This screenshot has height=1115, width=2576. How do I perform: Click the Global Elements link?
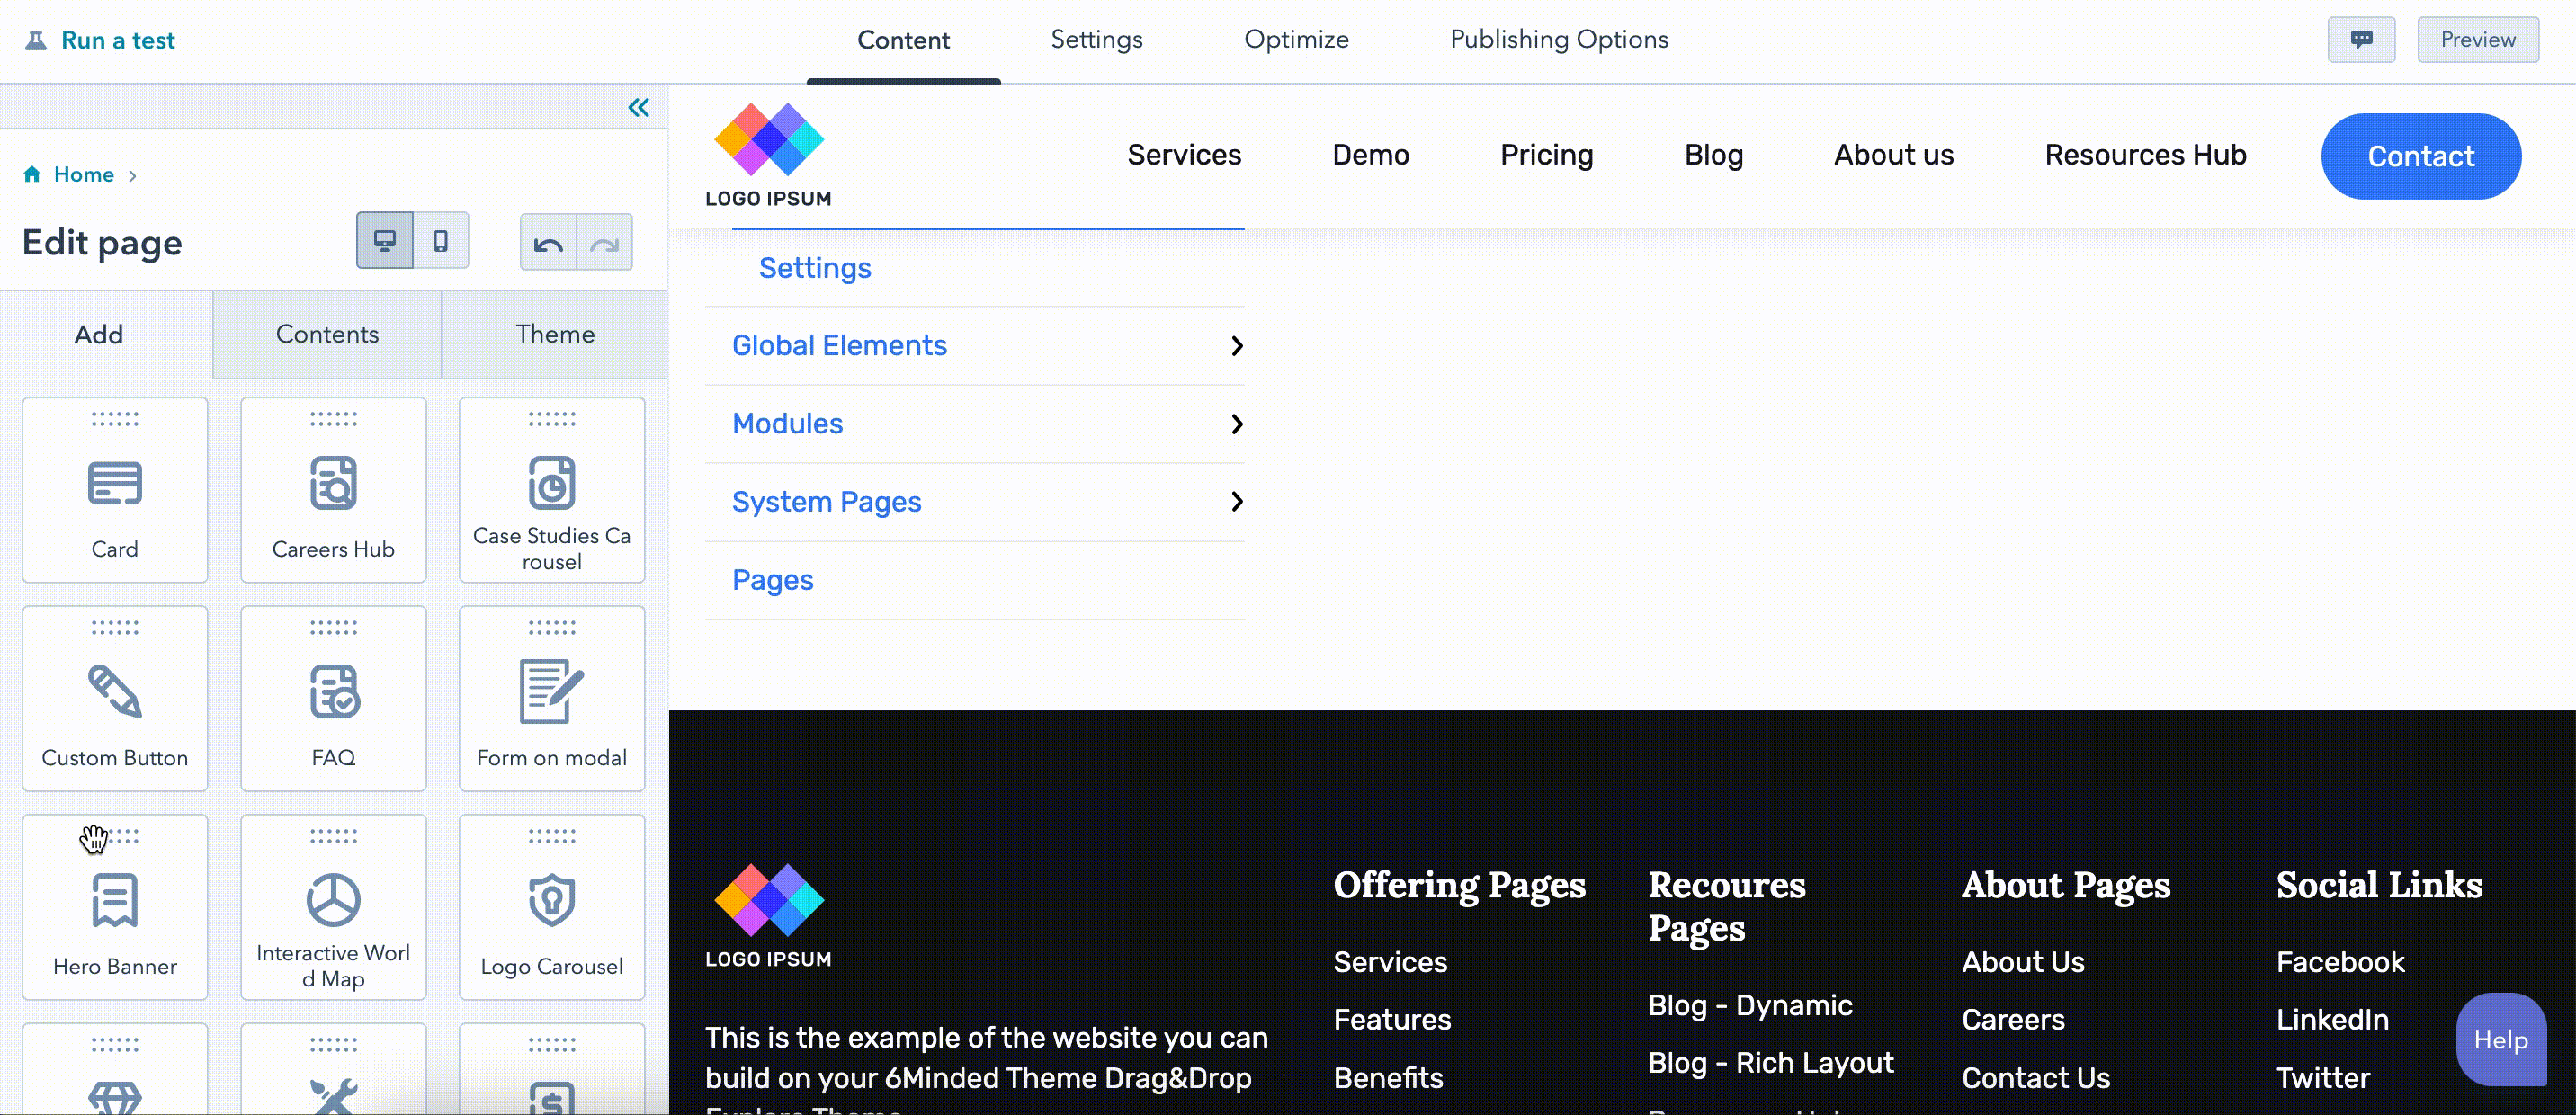(839, 346)
